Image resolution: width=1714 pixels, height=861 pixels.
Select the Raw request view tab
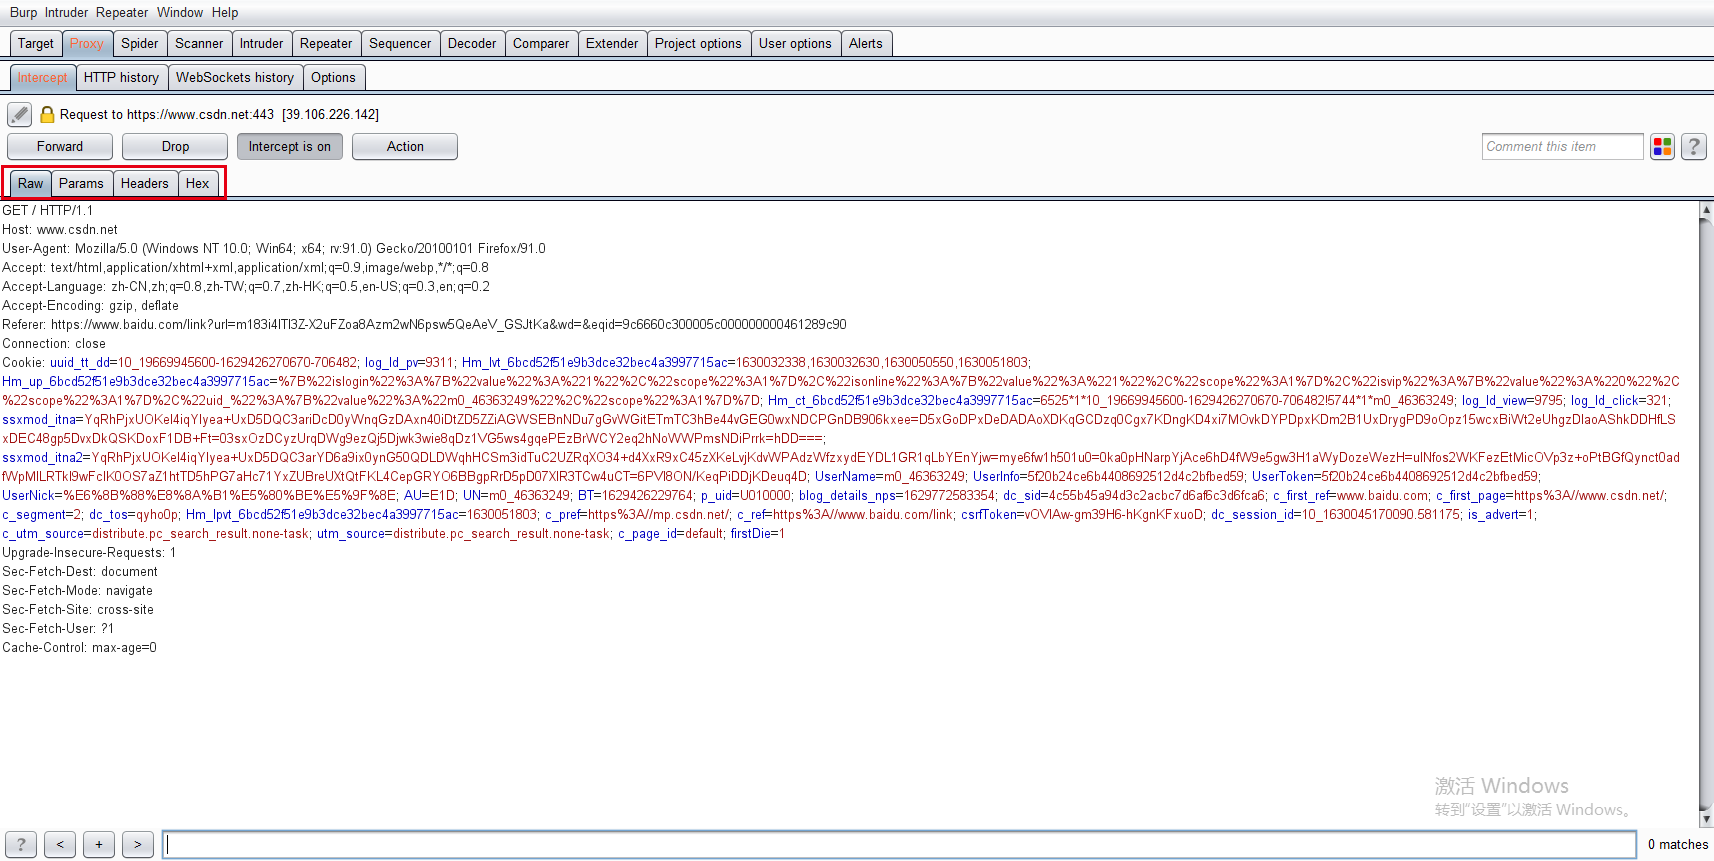click(x=31, y=183)
